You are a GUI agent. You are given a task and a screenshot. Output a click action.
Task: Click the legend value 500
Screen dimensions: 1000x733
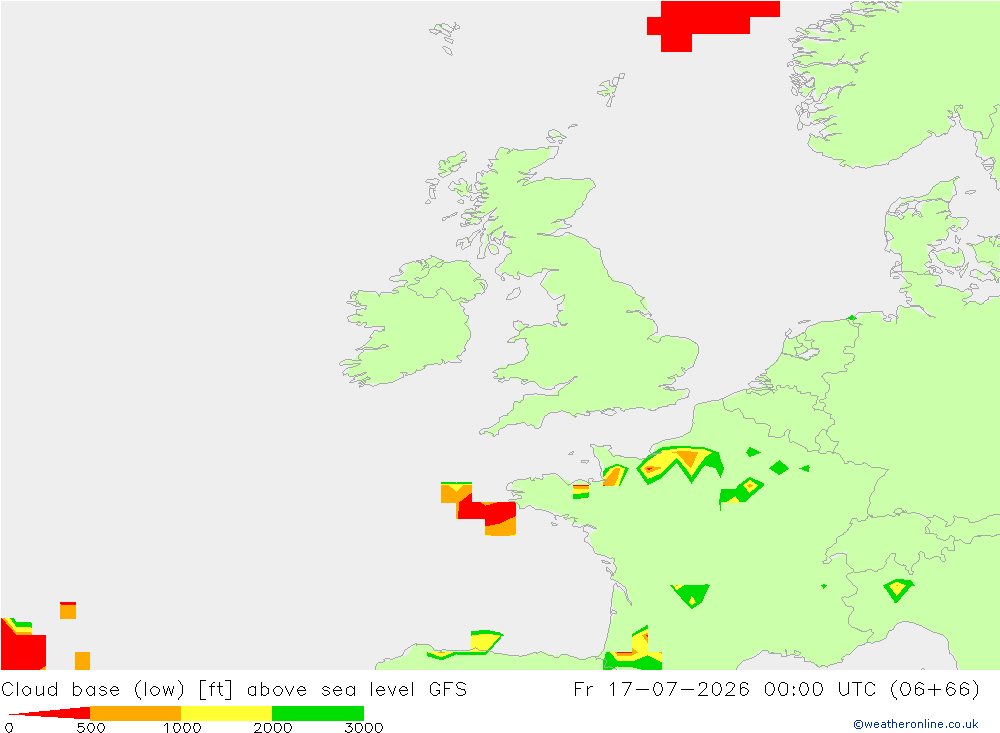pos(91,727)
